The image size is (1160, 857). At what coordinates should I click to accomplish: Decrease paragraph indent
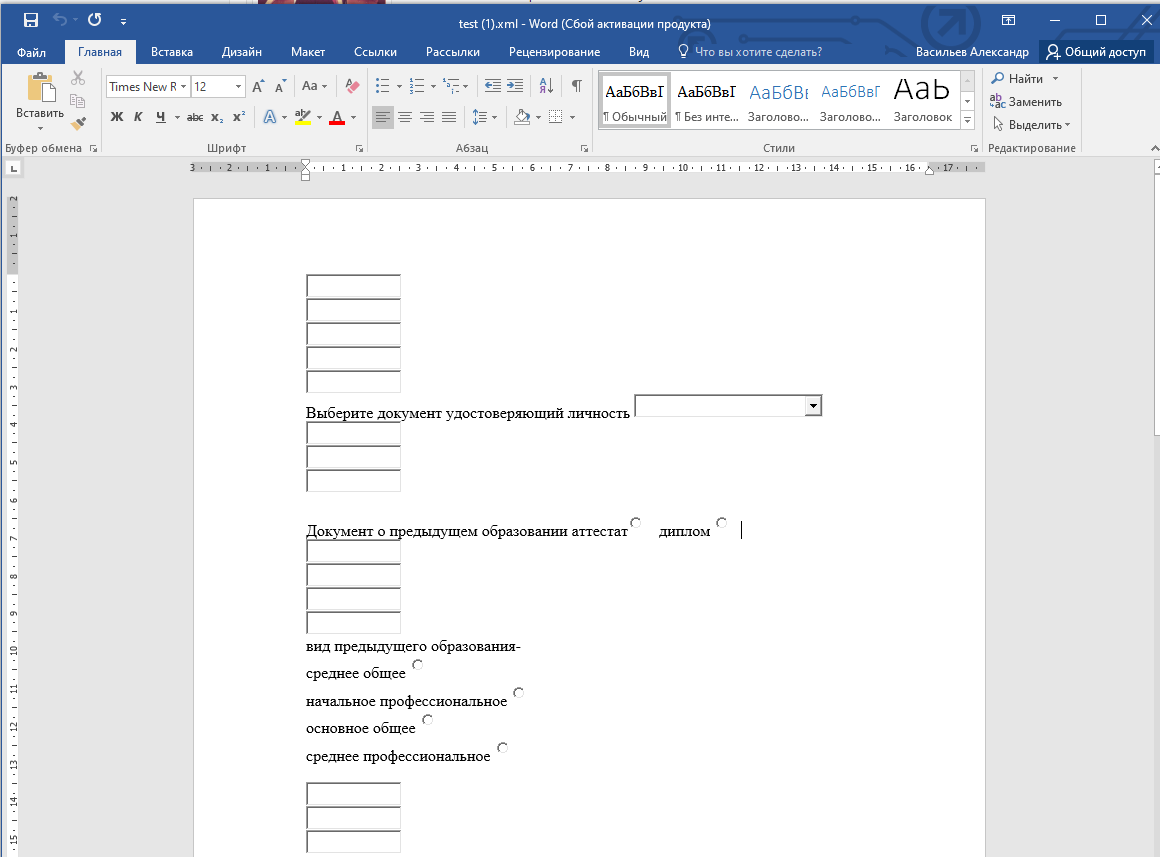(493, 87)
